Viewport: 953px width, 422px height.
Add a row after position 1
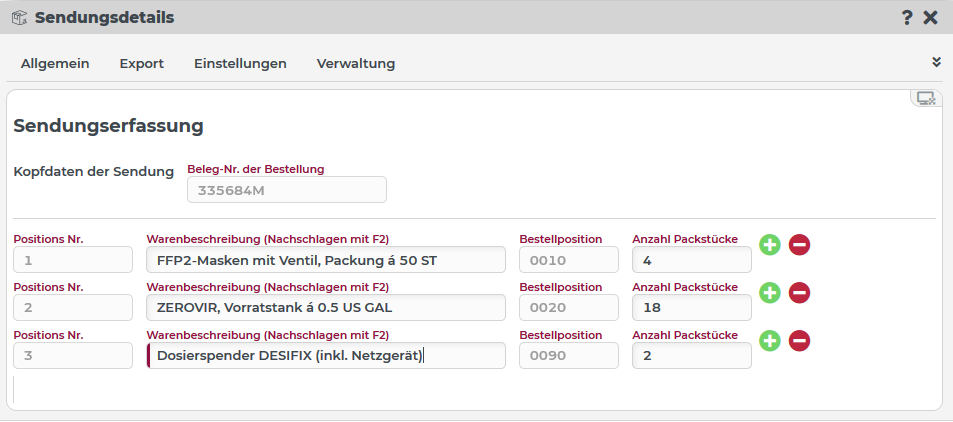tap(769, 245)
